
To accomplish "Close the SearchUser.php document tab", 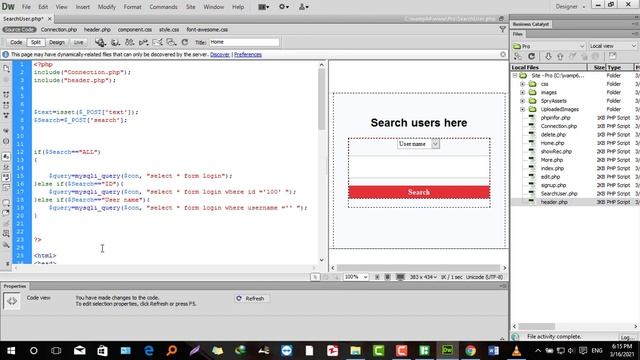I will [49, 19].
